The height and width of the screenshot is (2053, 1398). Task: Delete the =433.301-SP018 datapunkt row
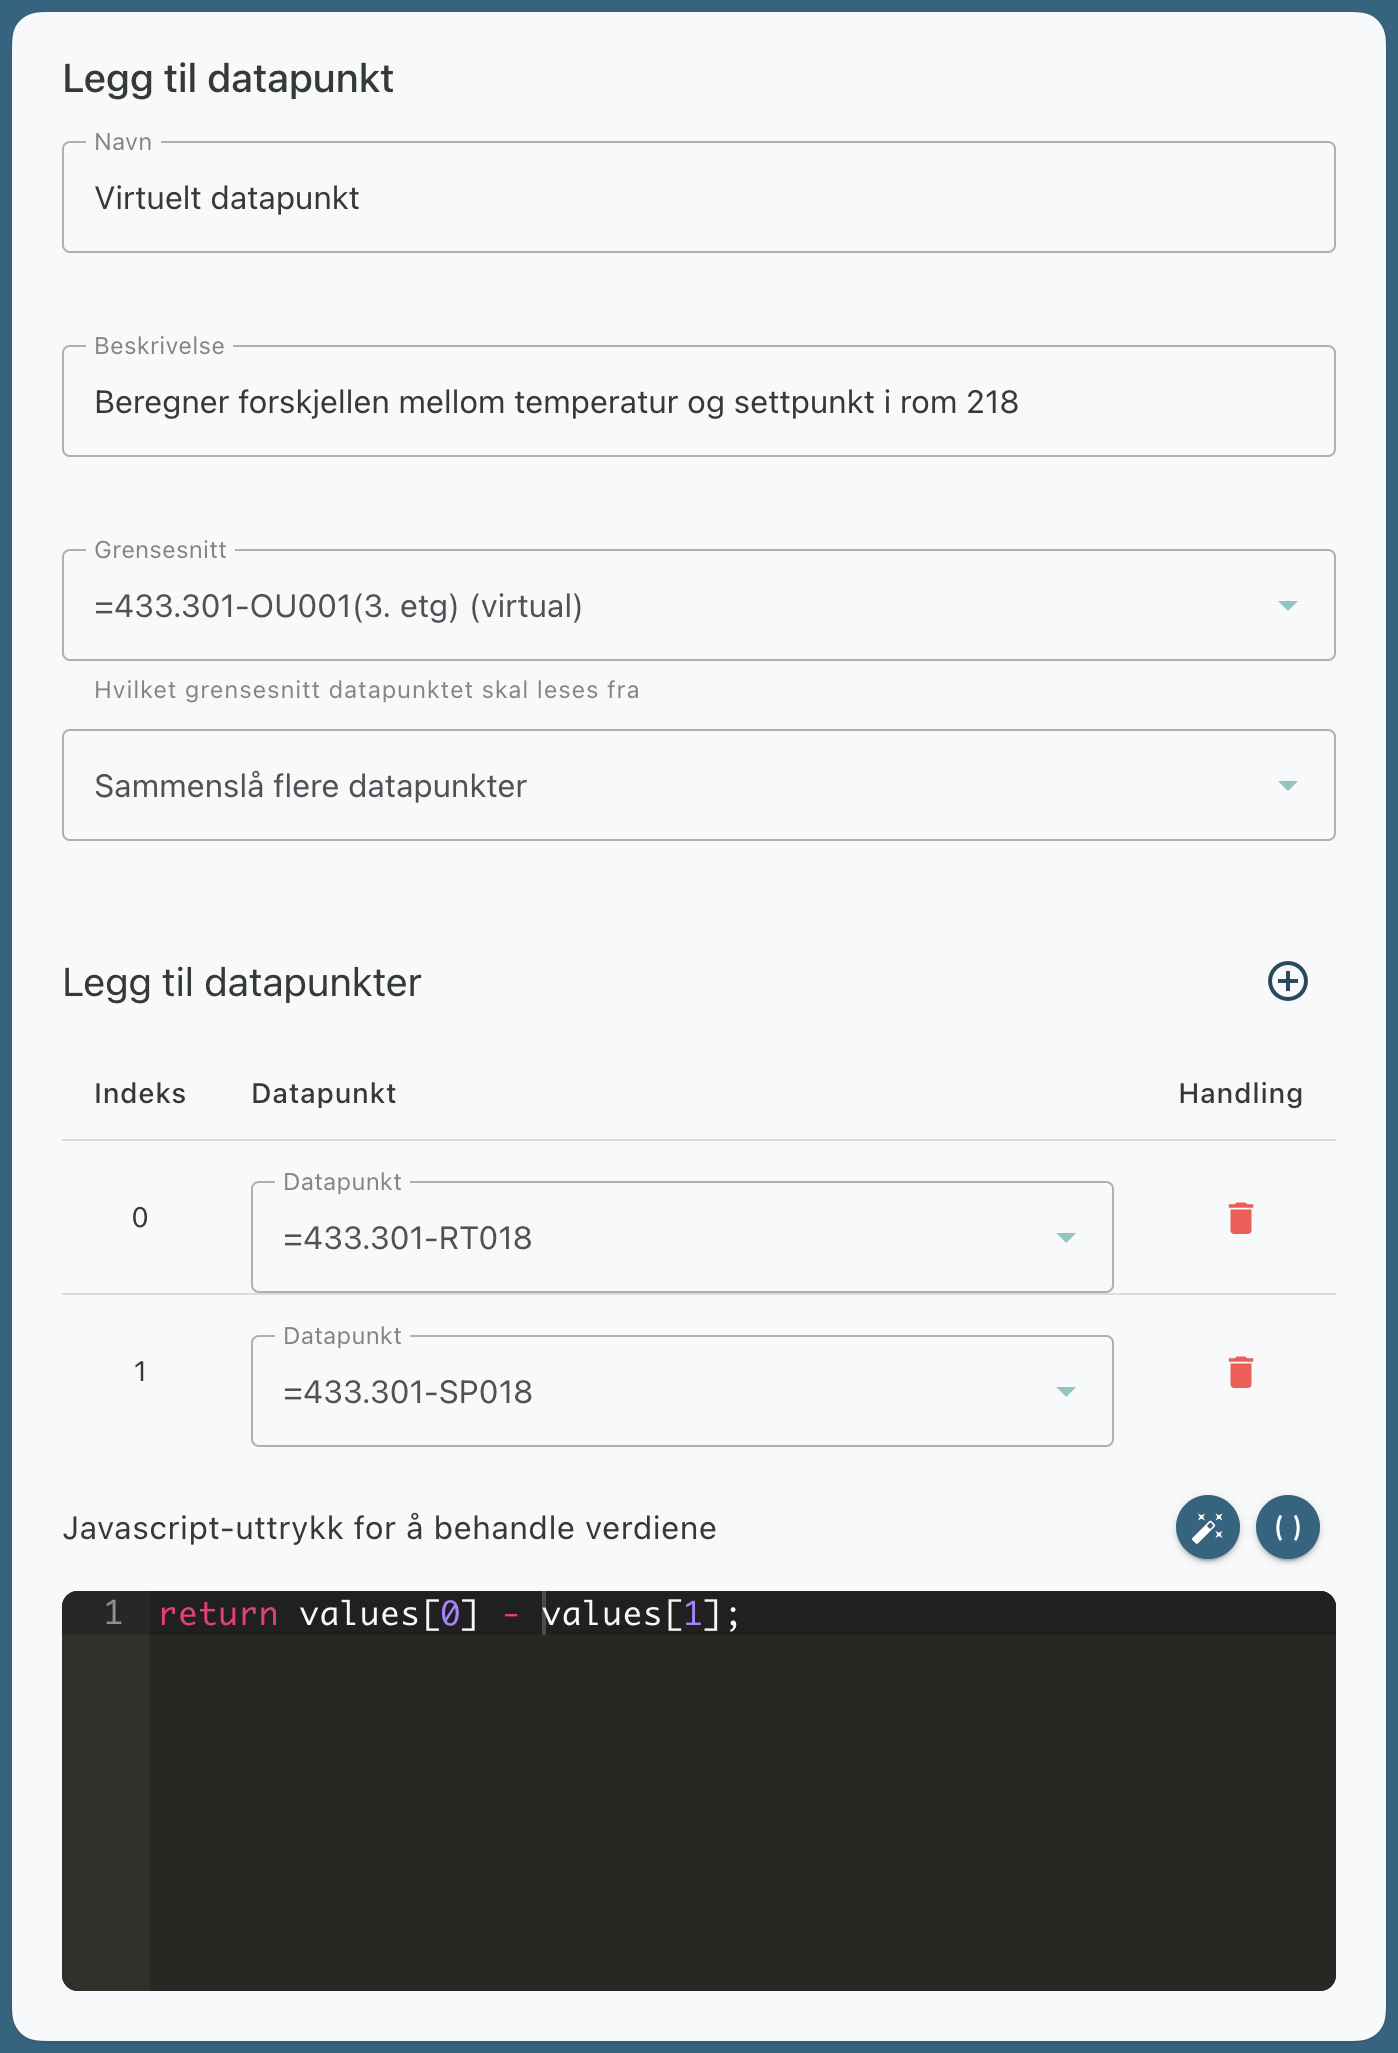coord(1240,1372)
